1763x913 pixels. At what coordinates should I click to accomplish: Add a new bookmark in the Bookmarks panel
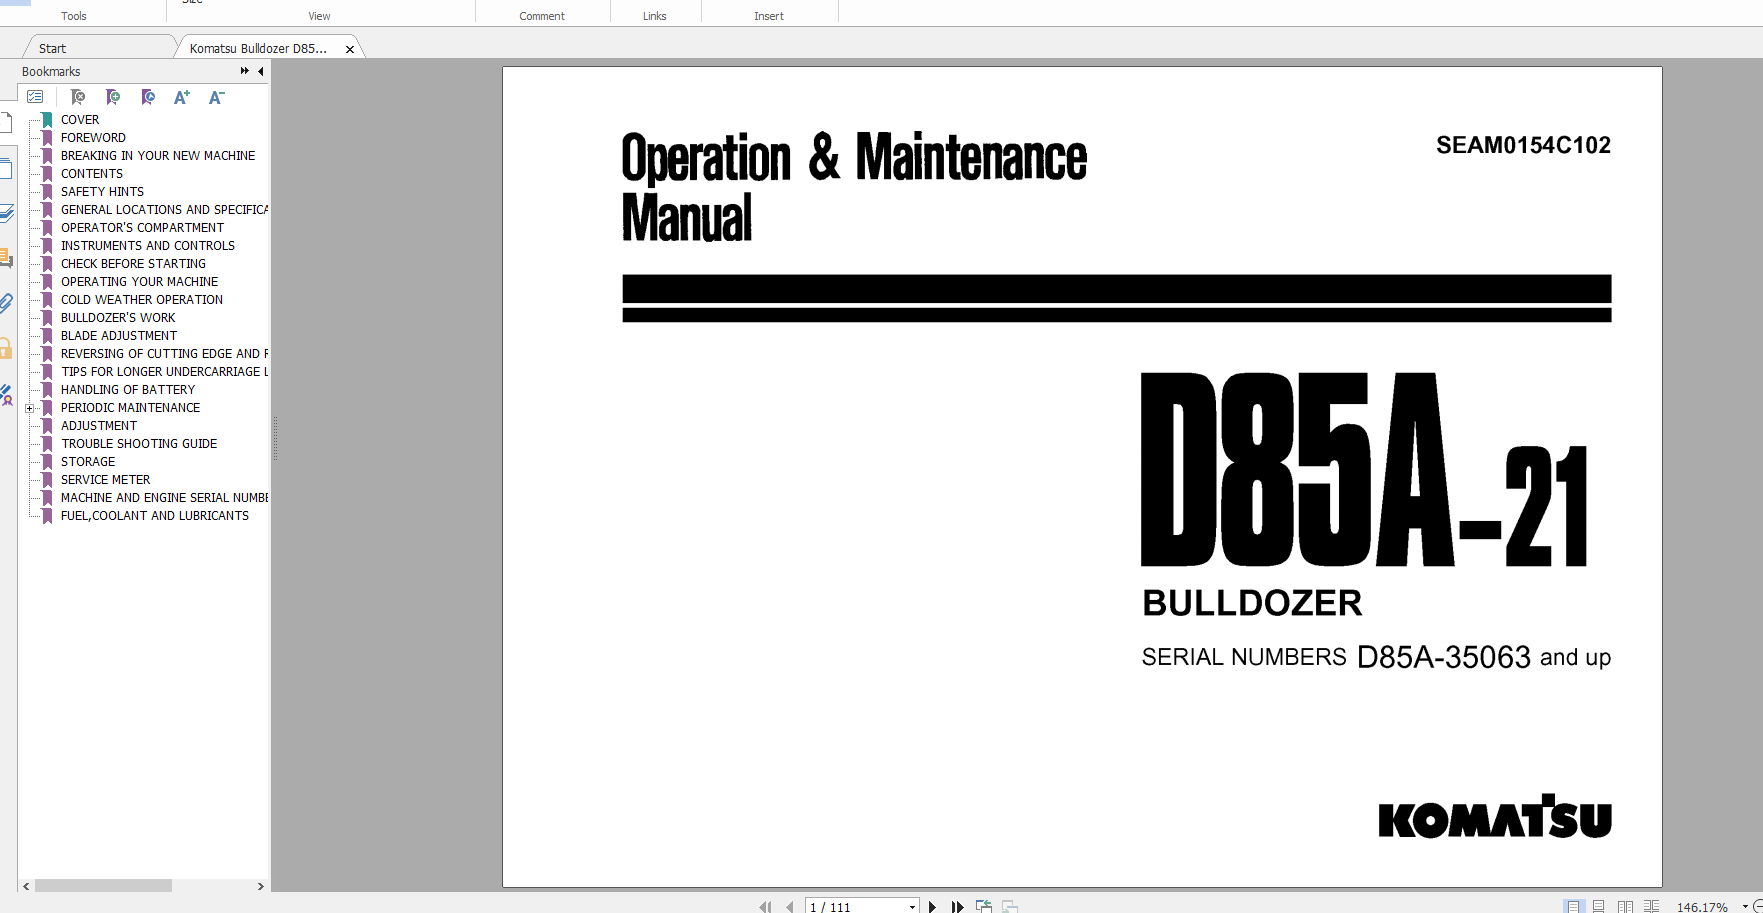click(x=113, y=97)
